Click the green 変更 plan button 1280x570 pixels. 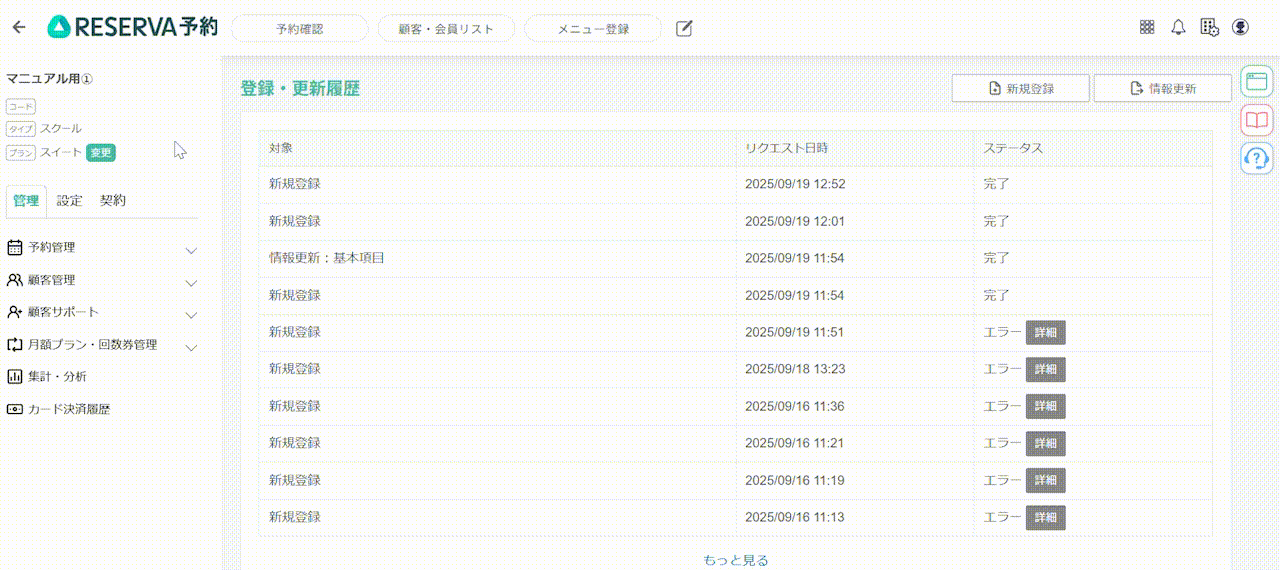101,153
